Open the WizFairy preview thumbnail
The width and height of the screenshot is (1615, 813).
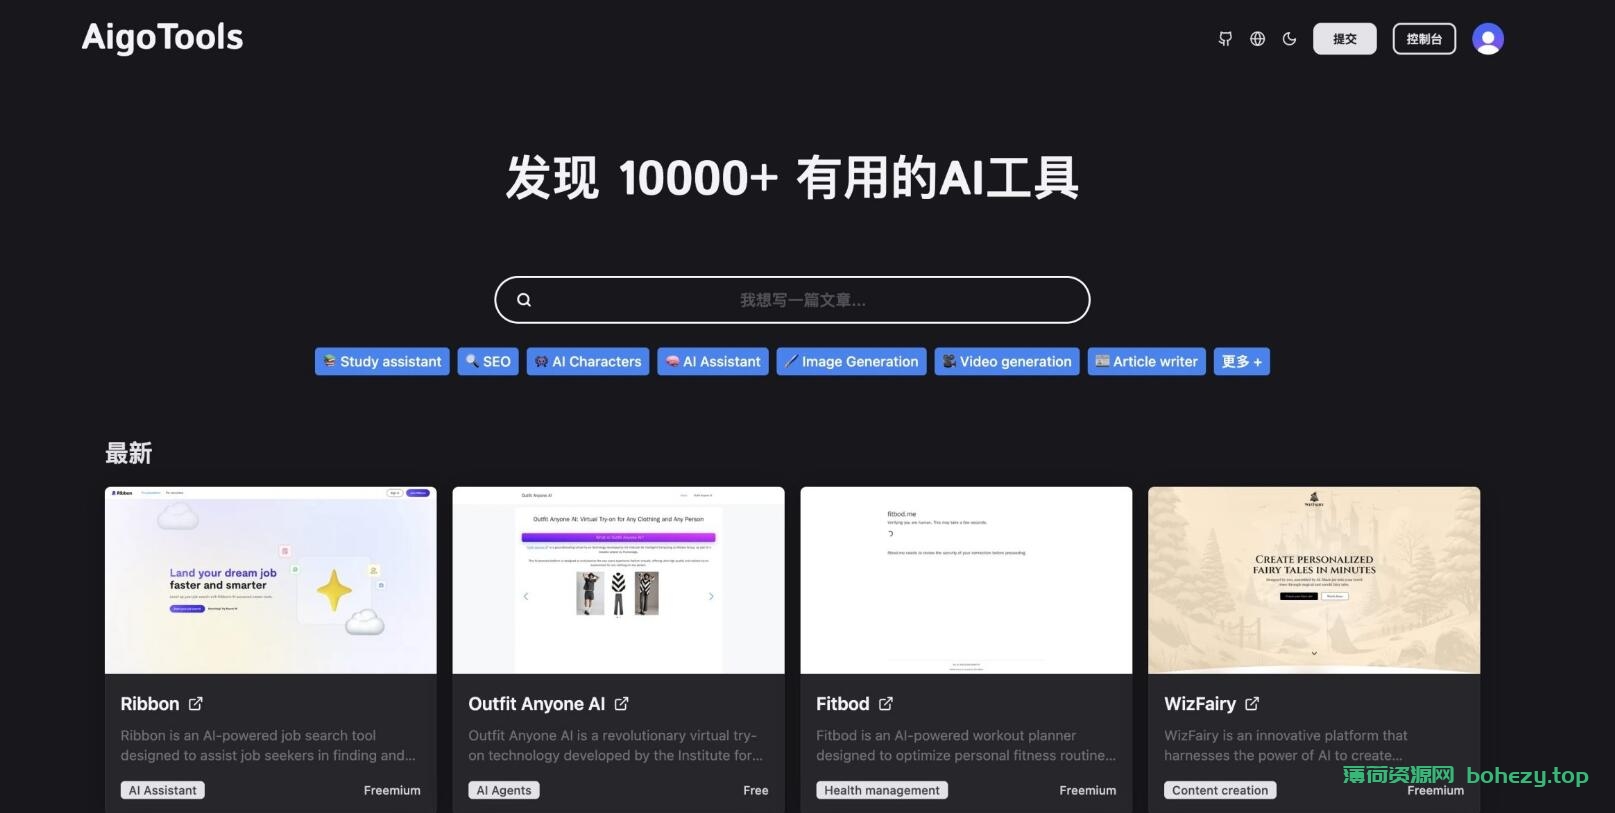[1314, 580]
